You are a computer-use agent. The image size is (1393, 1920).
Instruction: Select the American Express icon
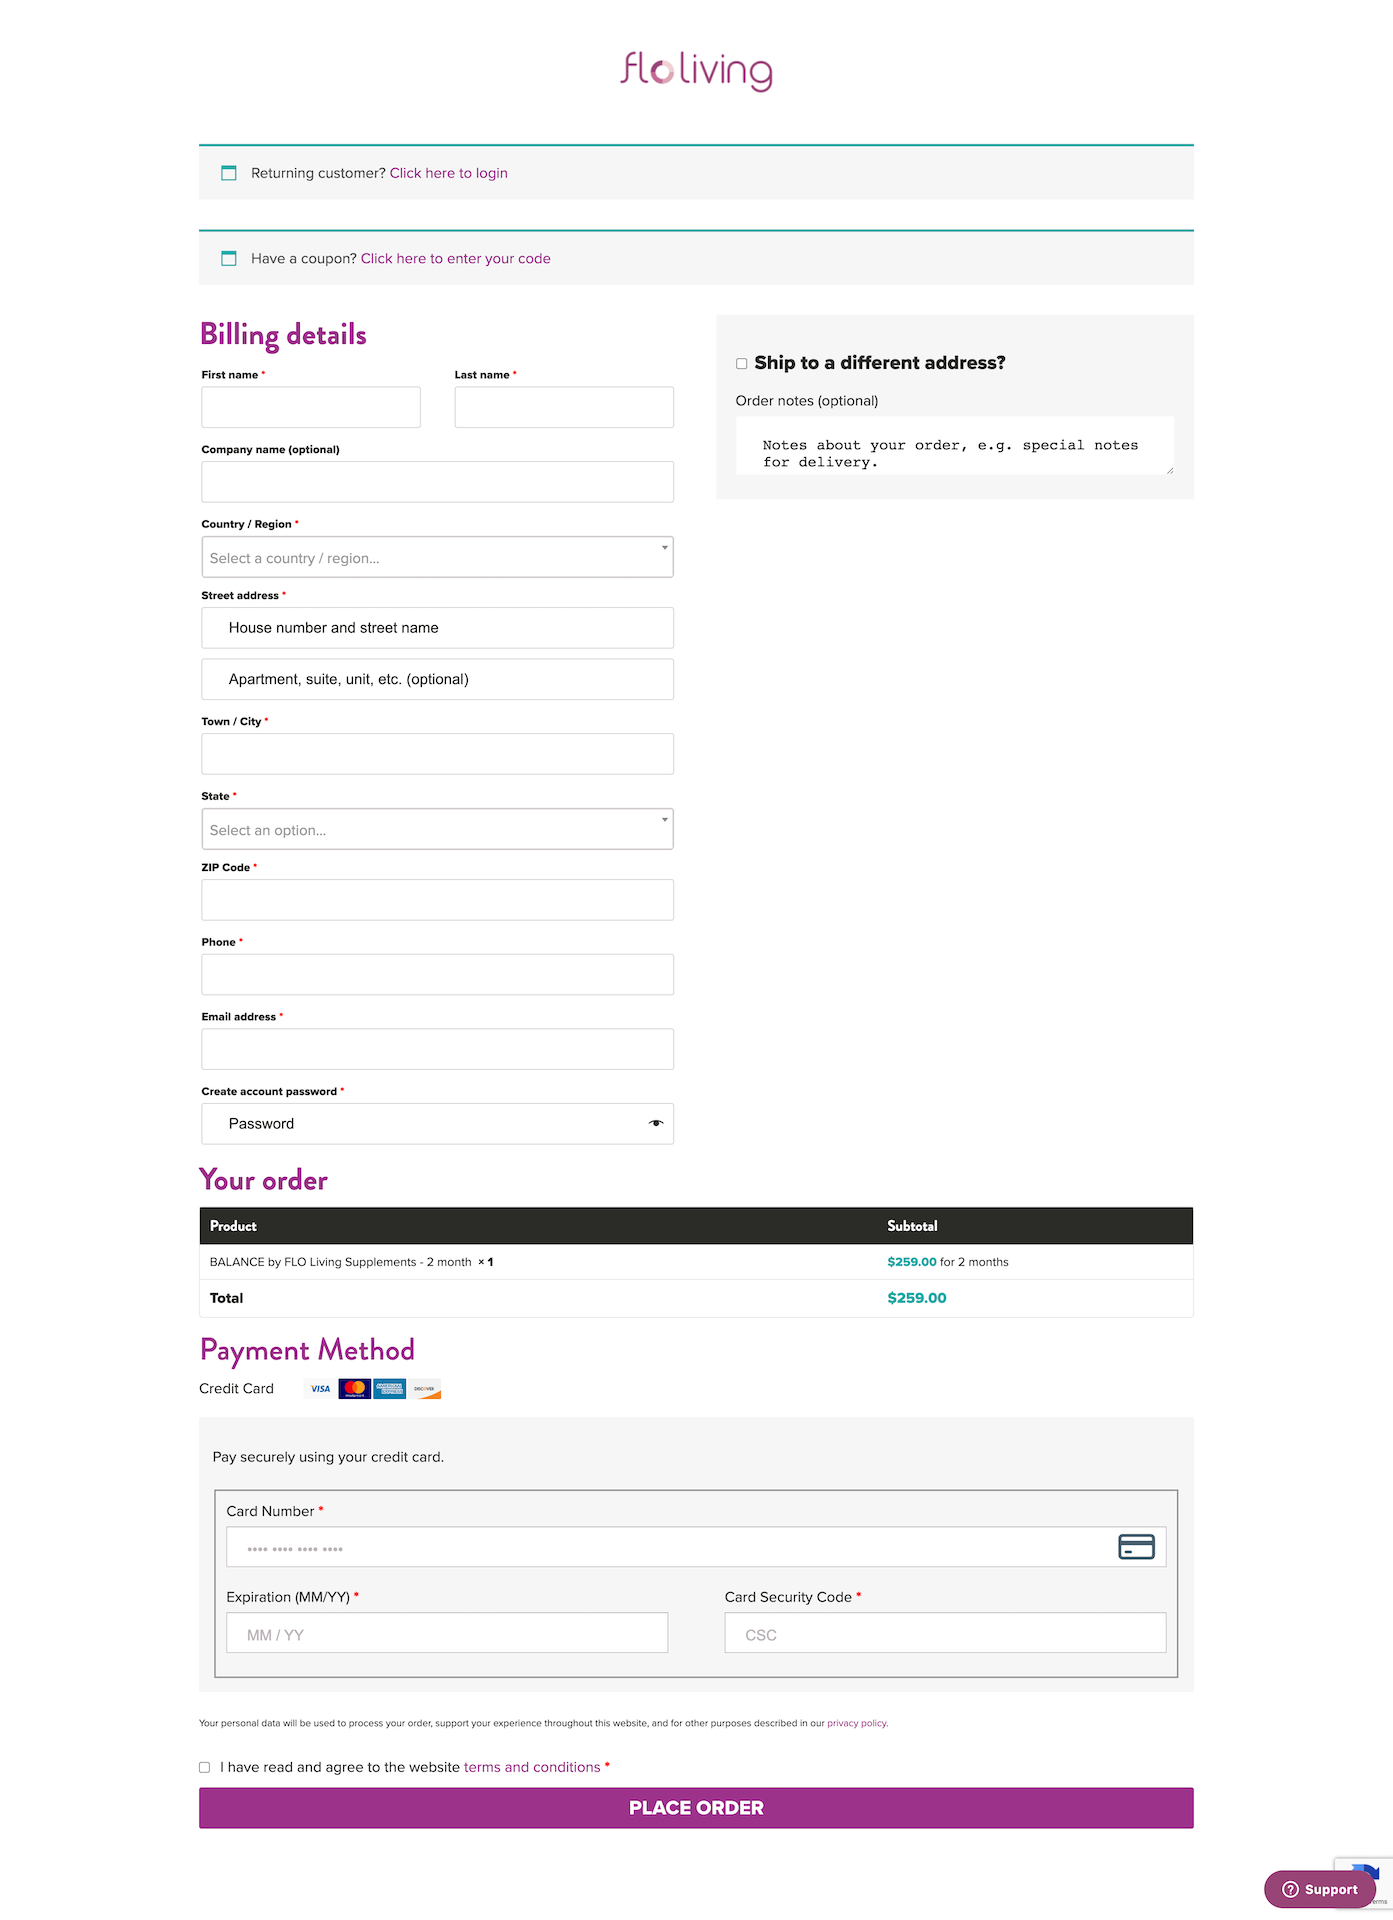click(390, 1388)
